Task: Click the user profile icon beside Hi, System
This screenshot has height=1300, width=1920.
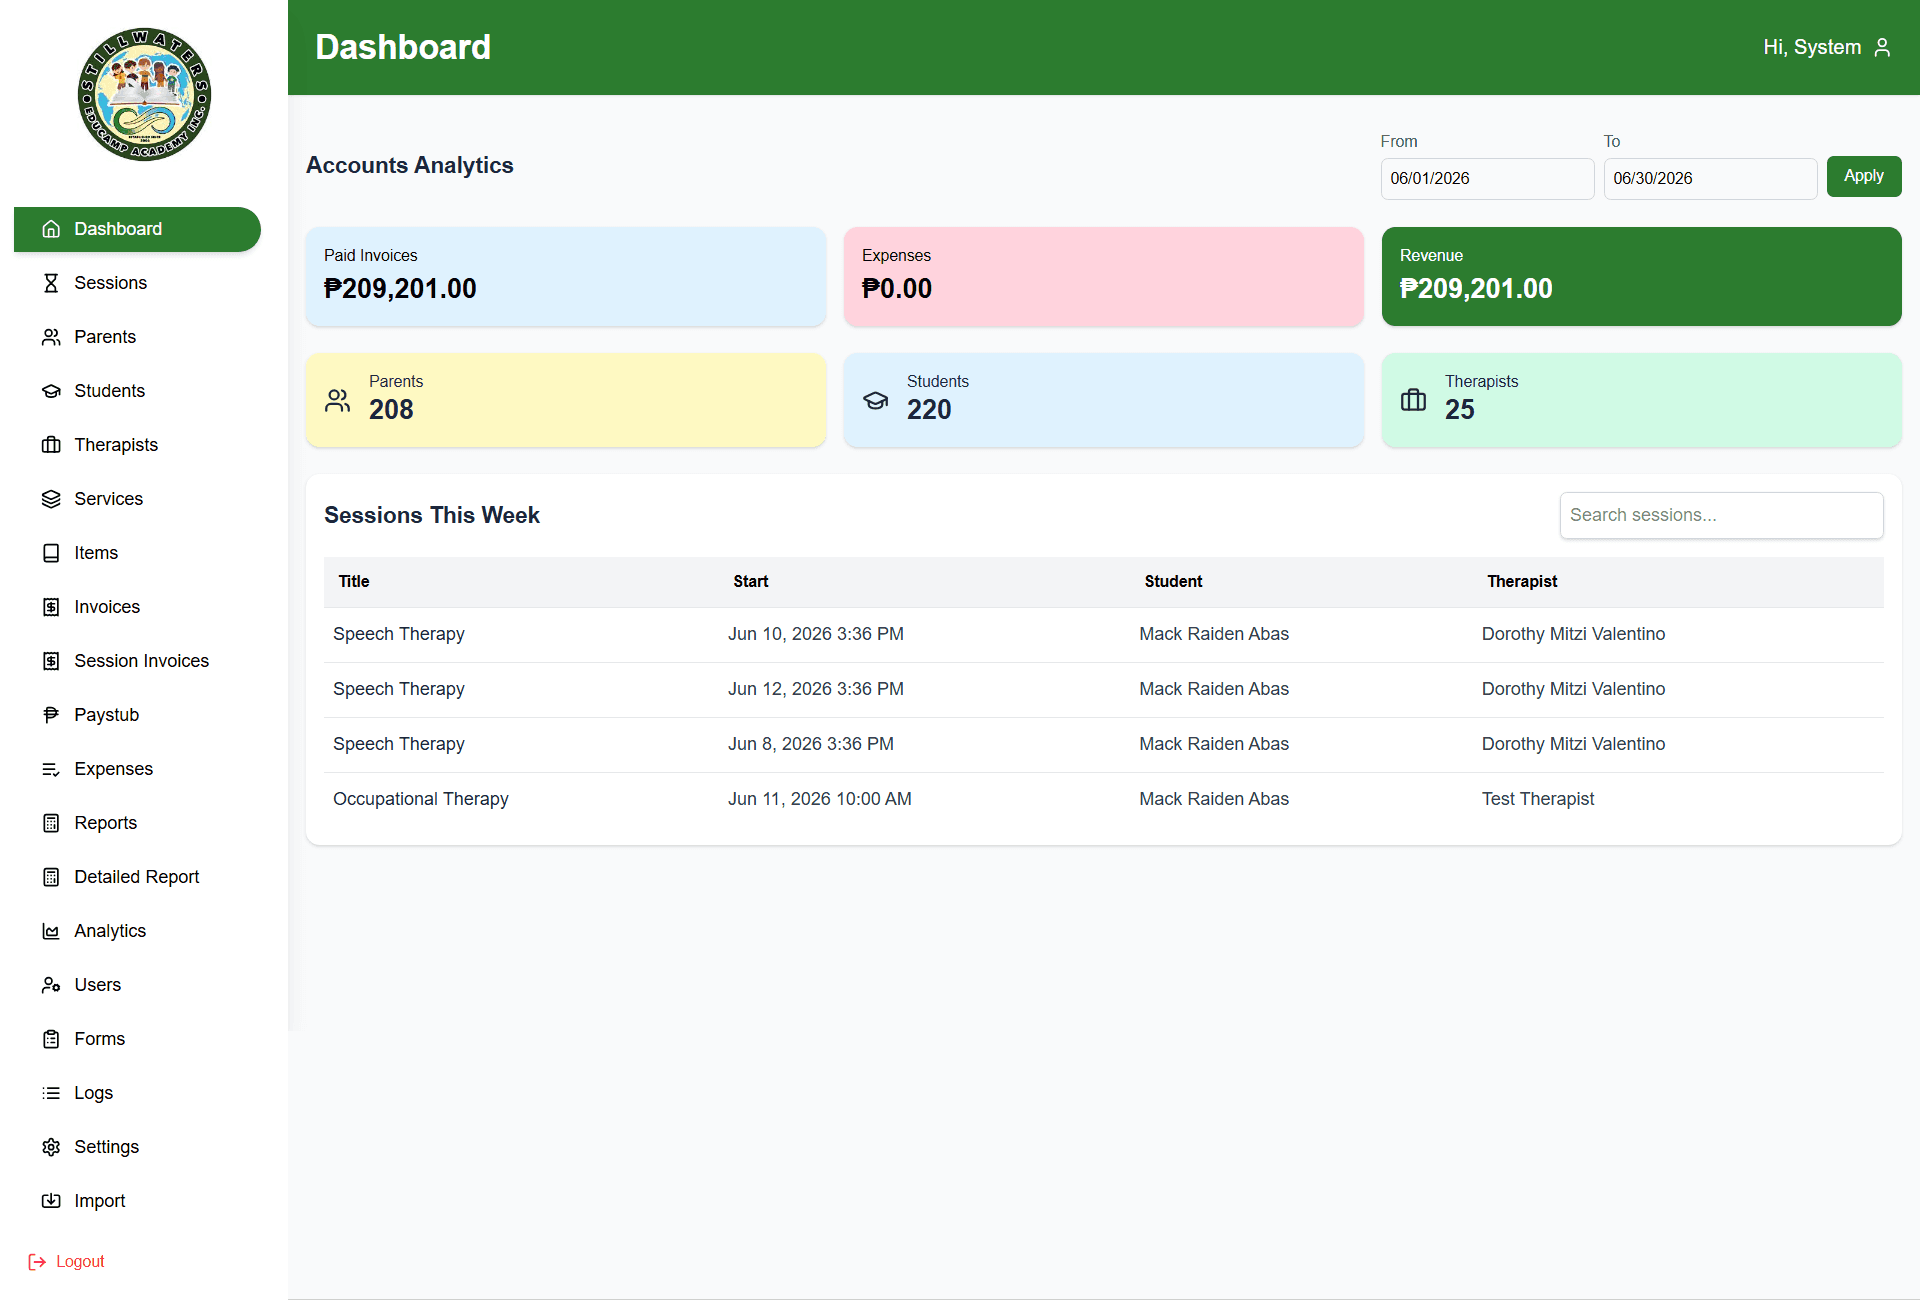Action: tap(1882, 47)
